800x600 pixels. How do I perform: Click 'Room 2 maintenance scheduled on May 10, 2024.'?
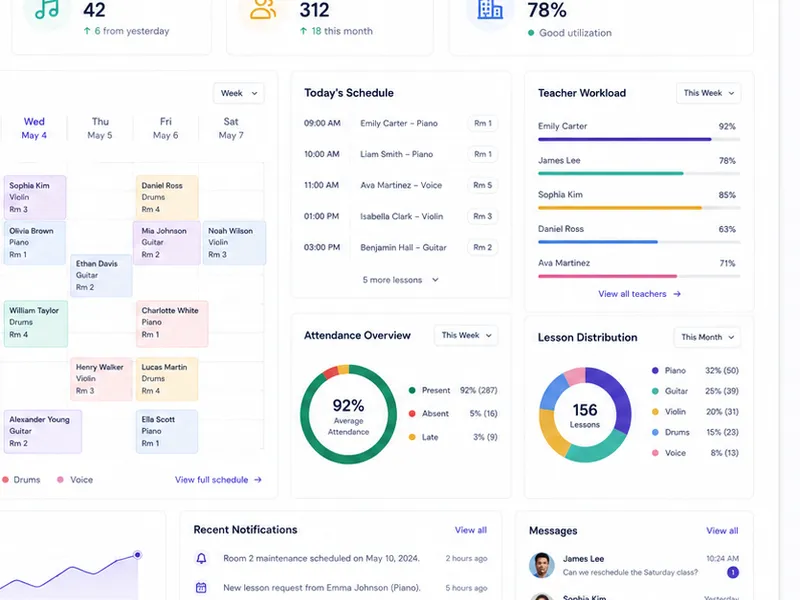point(321,558)
